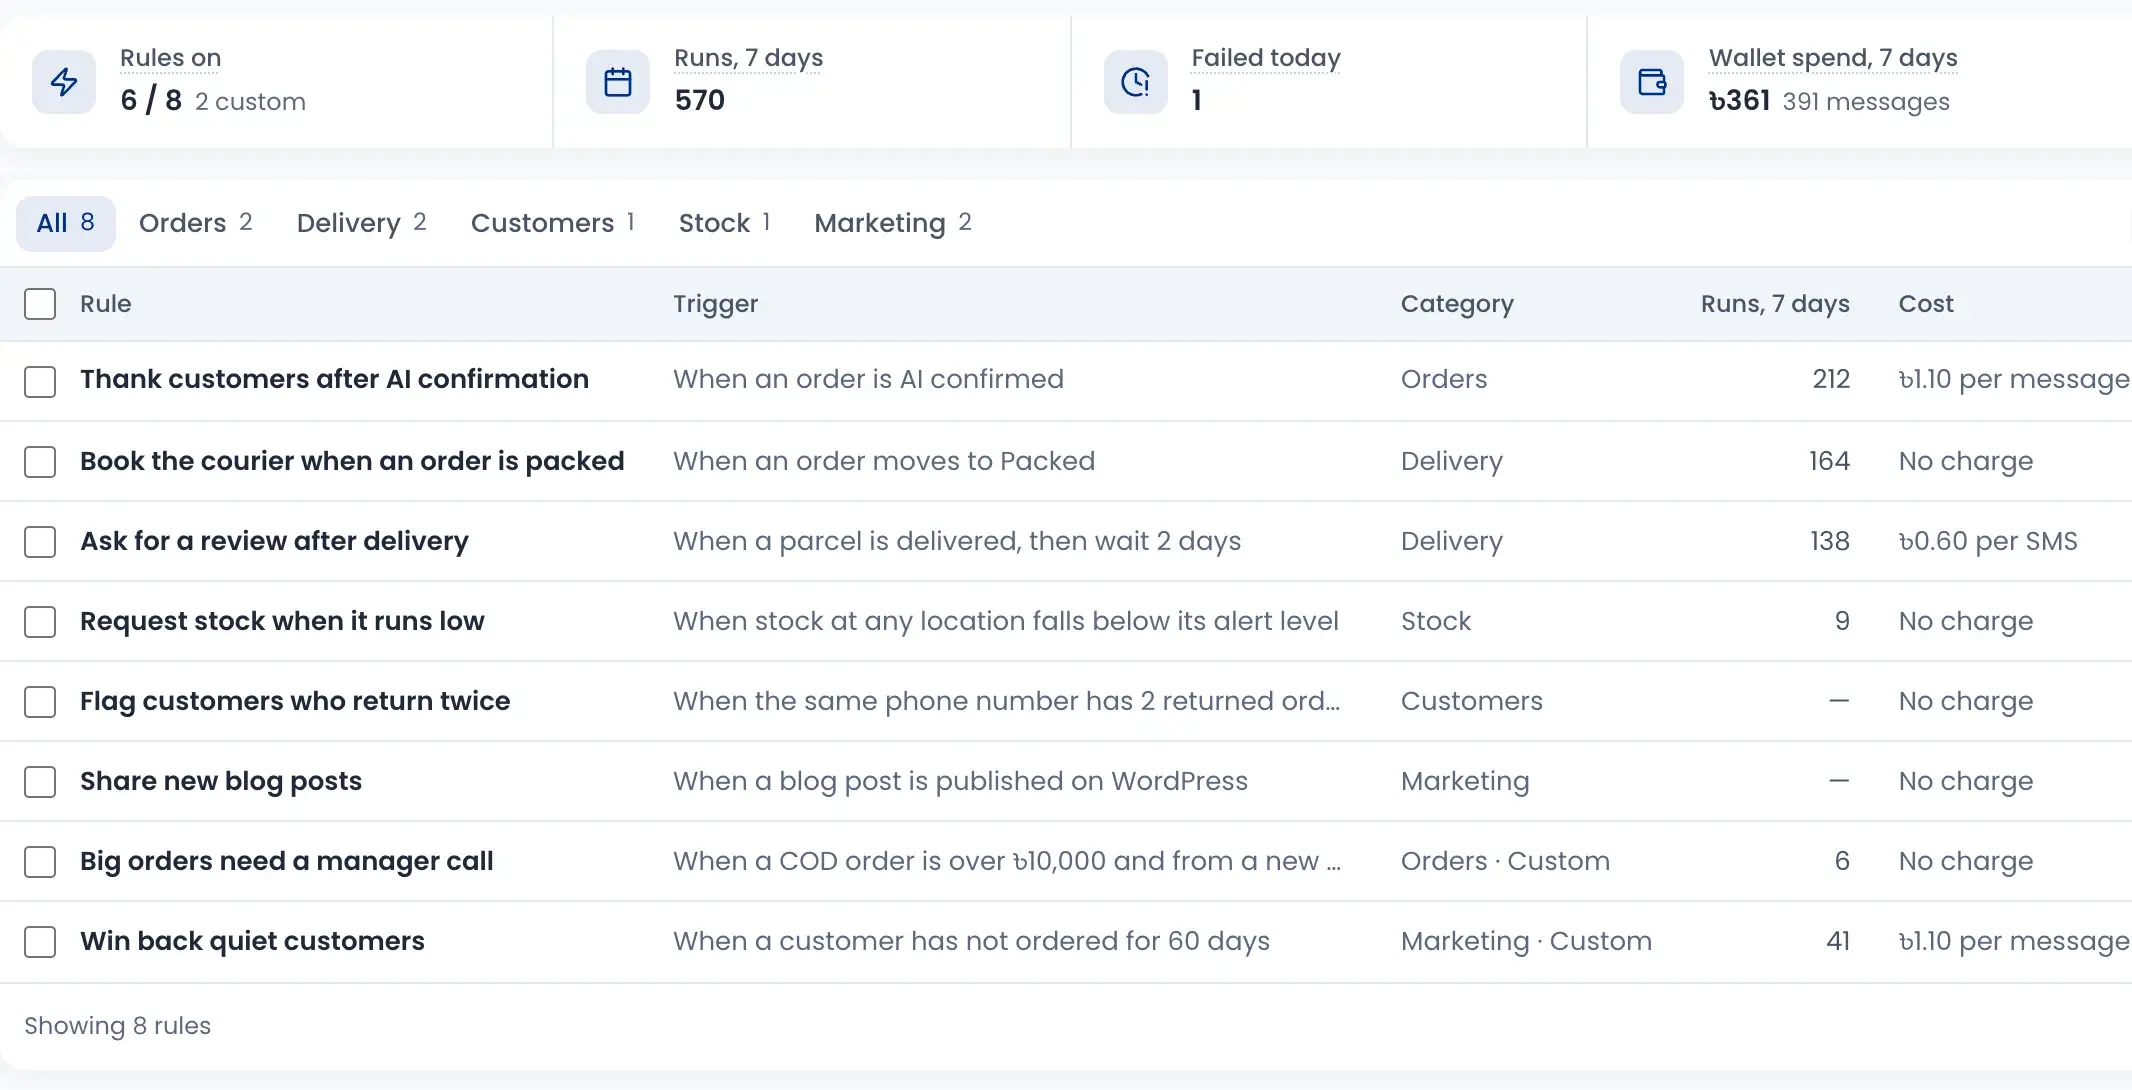Select the Share new blog posts checkbox
Viewport: 2132px width, 1090px height.
tap(40, 781)
